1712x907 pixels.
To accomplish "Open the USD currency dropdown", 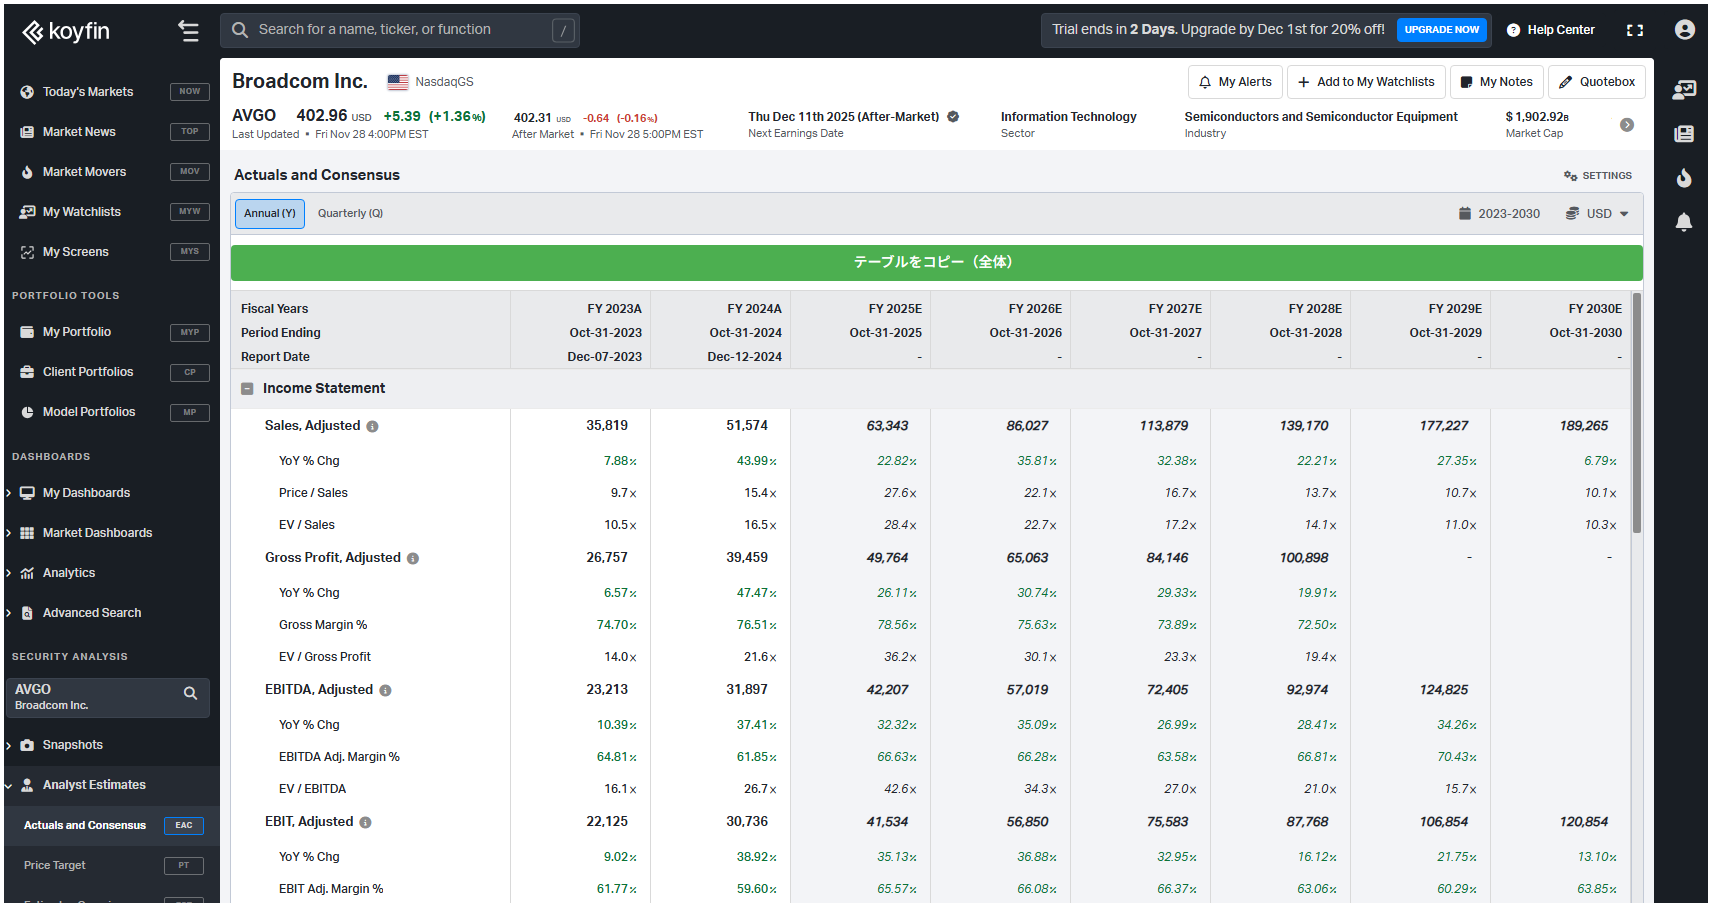I will (x=1598, y=214).
